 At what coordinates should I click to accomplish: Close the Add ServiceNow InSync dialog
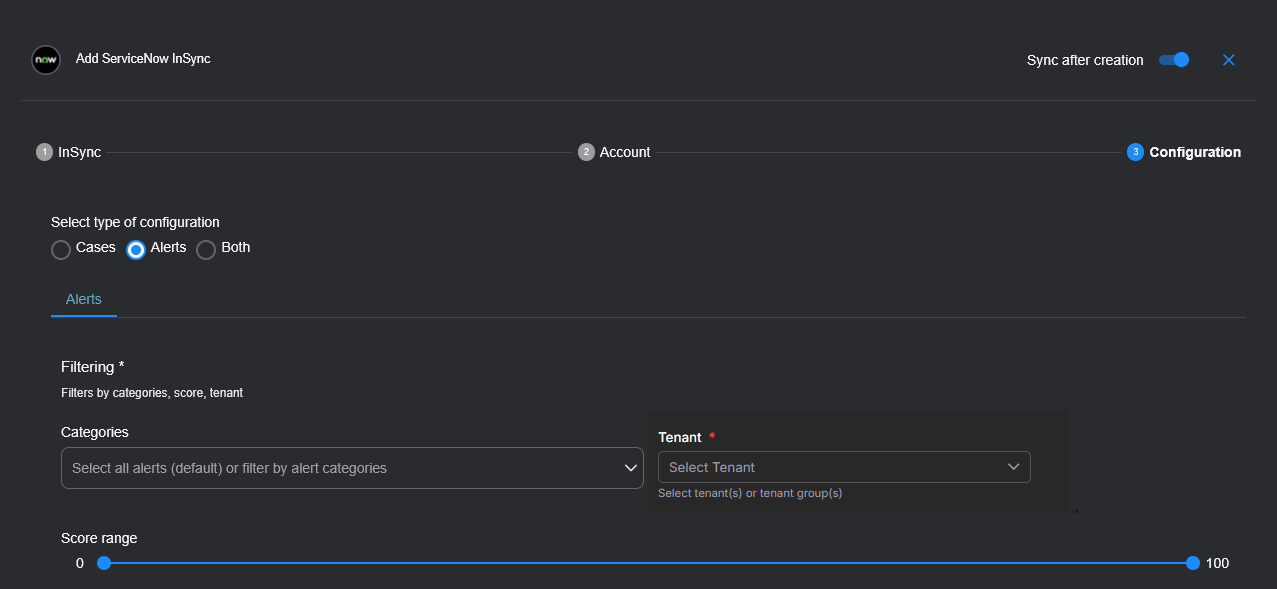click(1229, 60)
